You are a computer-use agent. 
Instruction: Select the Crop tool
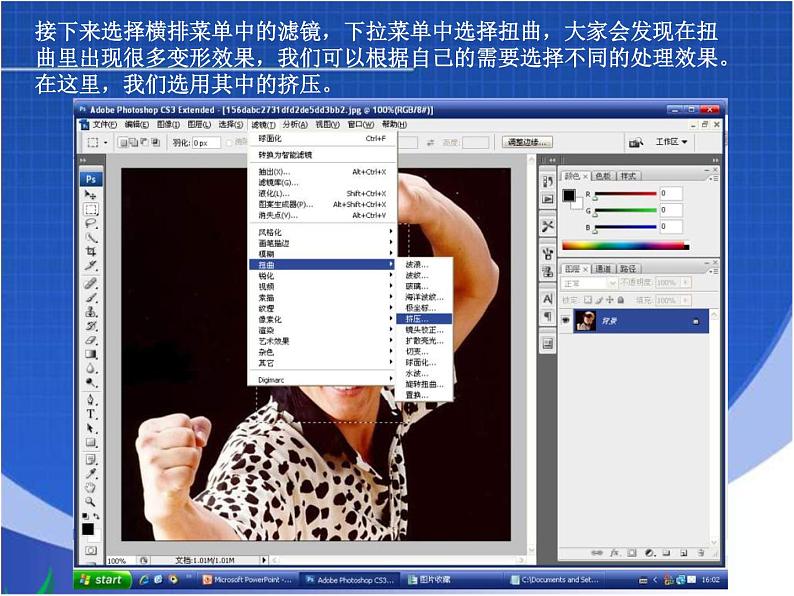tap(91, 251)
